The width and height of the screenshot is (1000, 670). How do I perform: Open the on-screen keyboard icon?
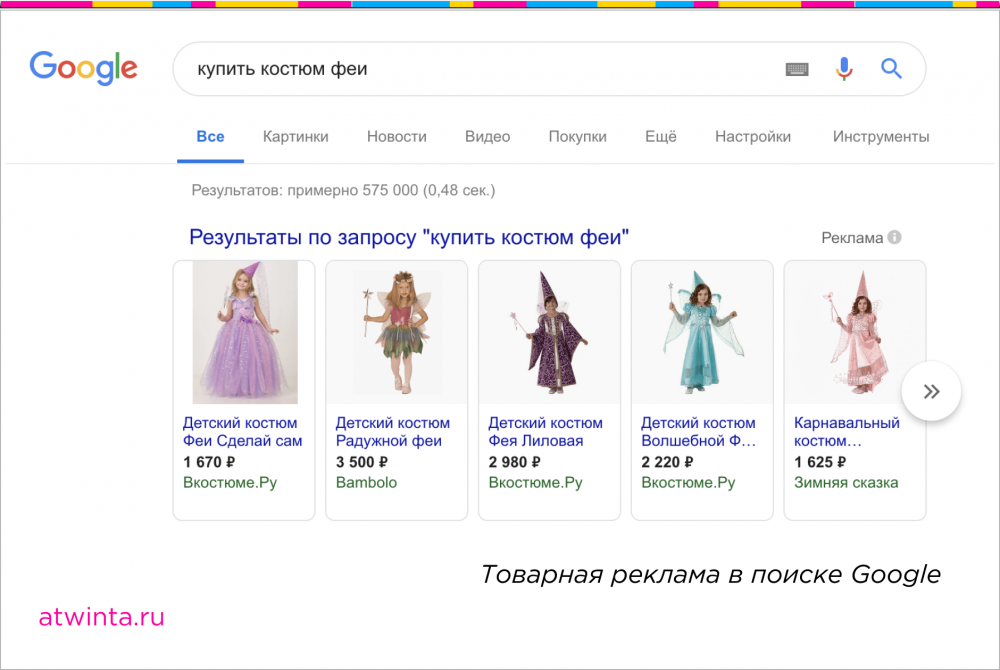click(x=797, y=69)
